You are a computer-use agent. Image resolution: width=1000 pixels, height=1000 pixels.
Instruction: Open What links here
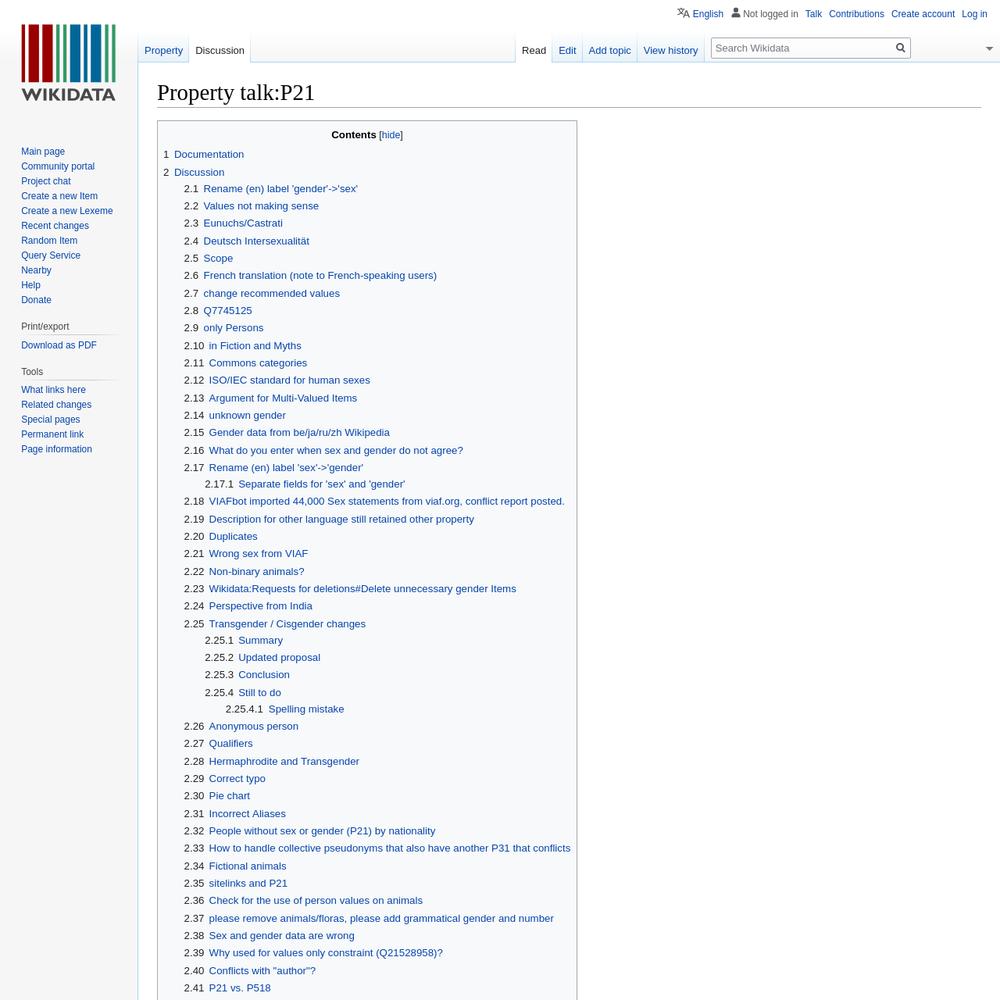coord(53,390)
